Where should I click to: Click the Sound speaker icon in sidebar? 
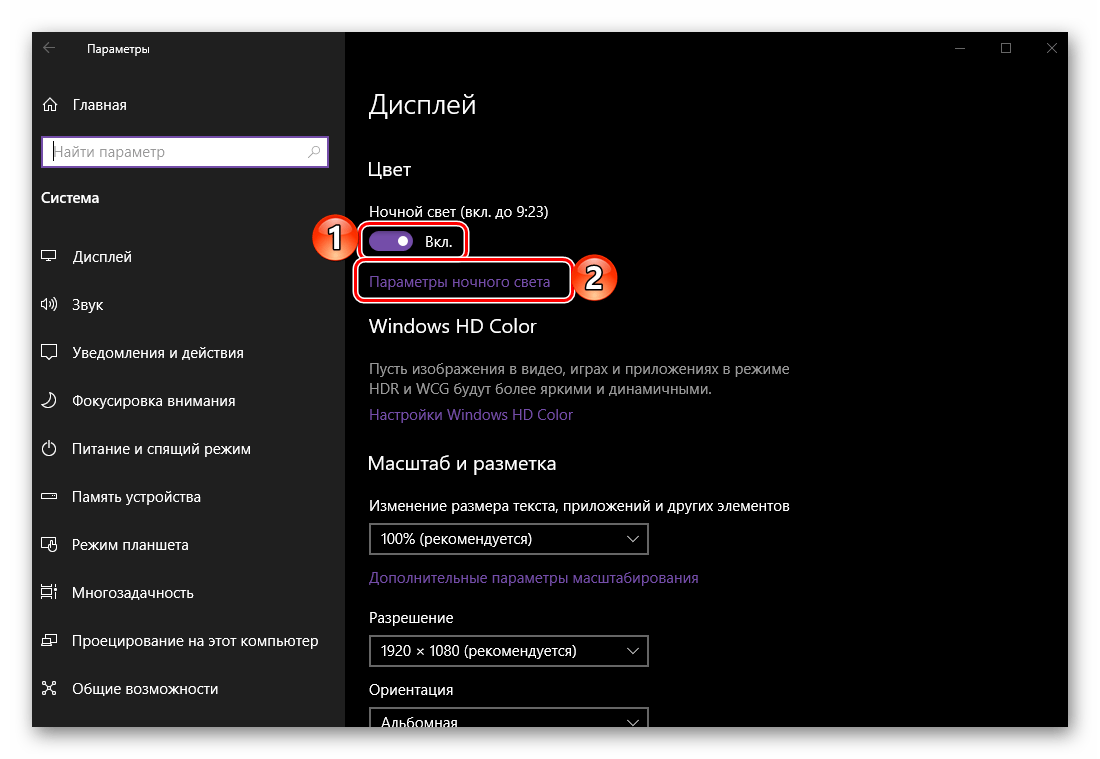tap(49, 305)
